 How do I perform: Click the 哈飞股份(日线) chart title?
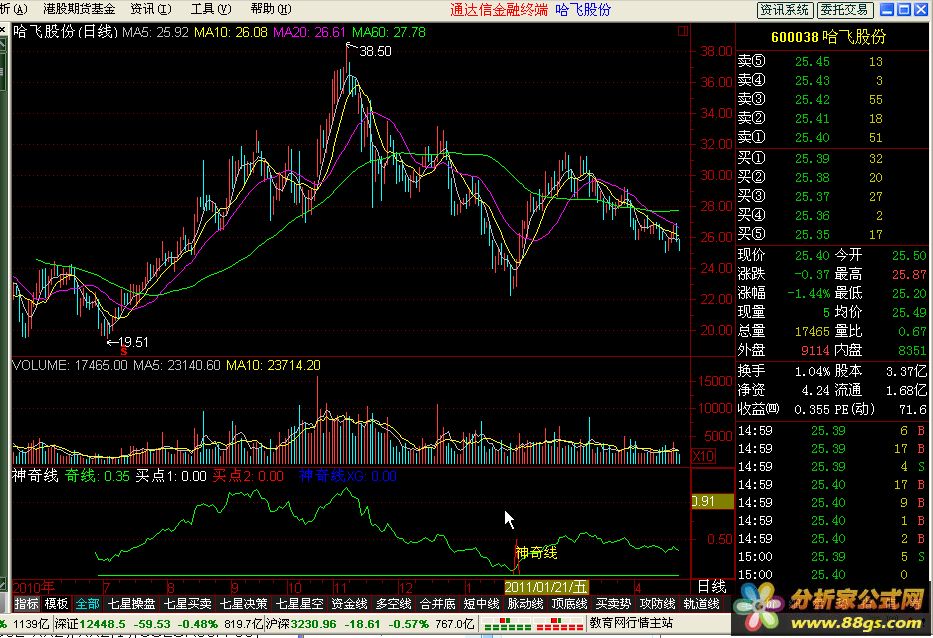coord(65,32)
